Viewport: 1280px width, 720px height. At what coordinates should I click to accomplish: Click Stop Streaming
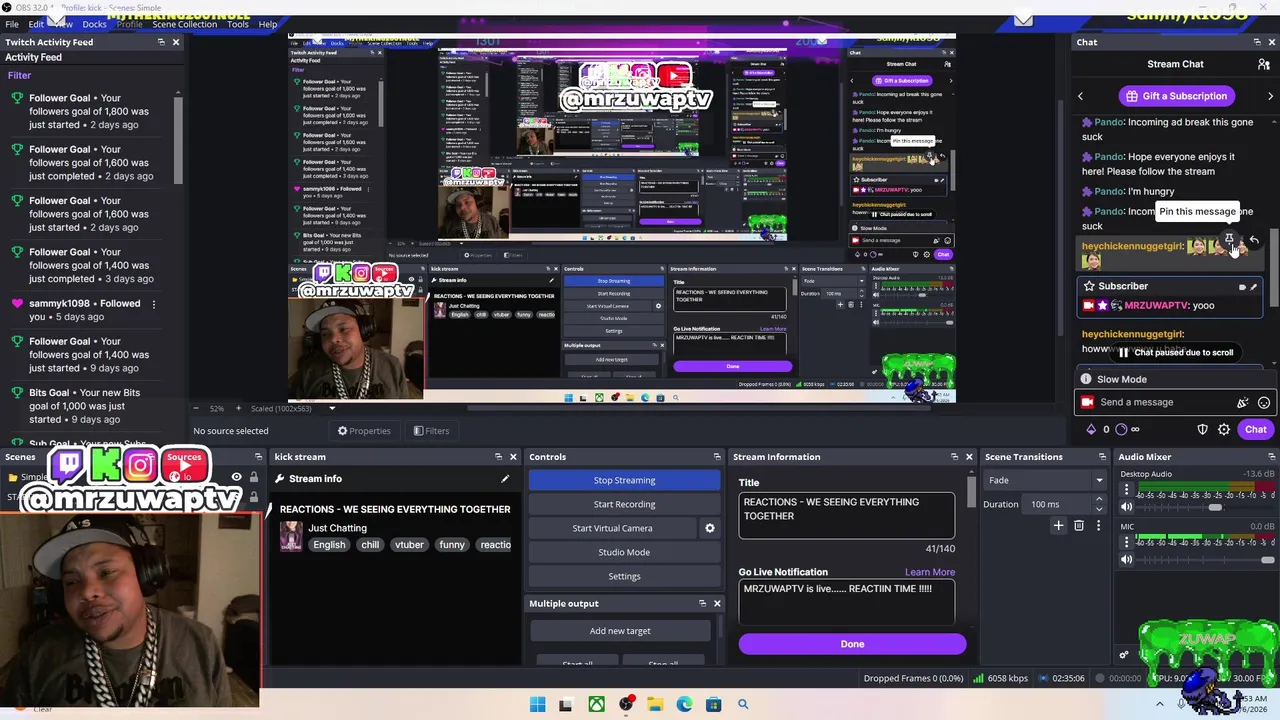point(624,480)
